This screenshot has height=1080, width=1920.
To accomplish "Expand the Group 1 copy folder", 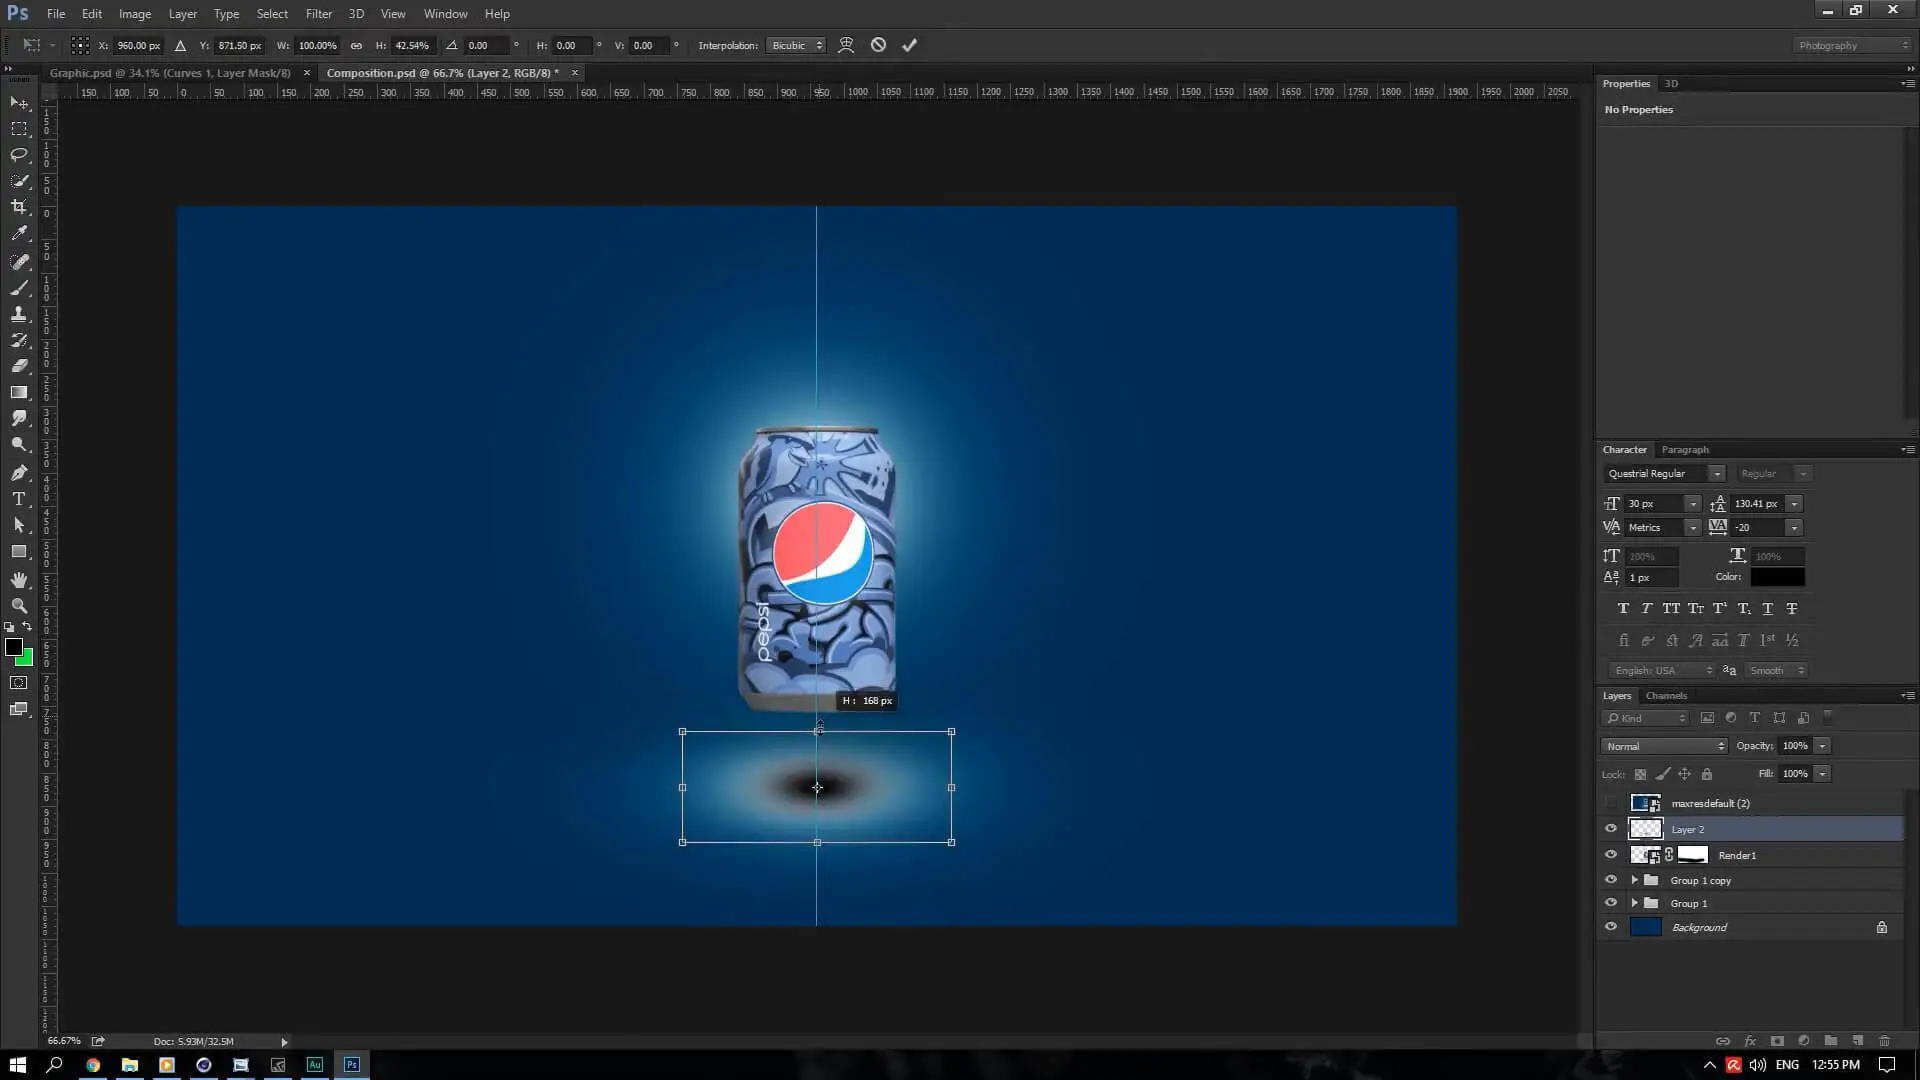I will click(x=1635, y=880).
